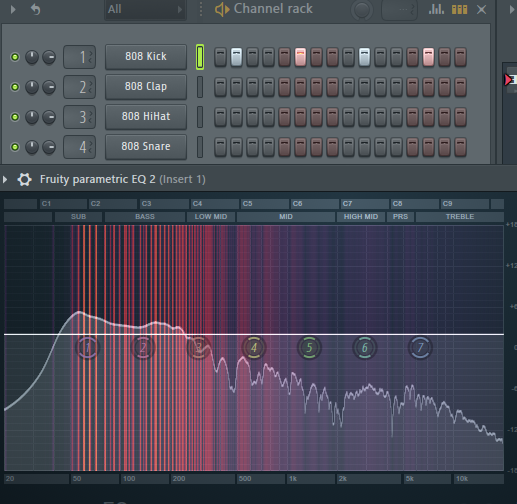This screenshot has width=517, height=504.
Task: Open the 808 Clap channel button
Action: [x=146, y=87]
